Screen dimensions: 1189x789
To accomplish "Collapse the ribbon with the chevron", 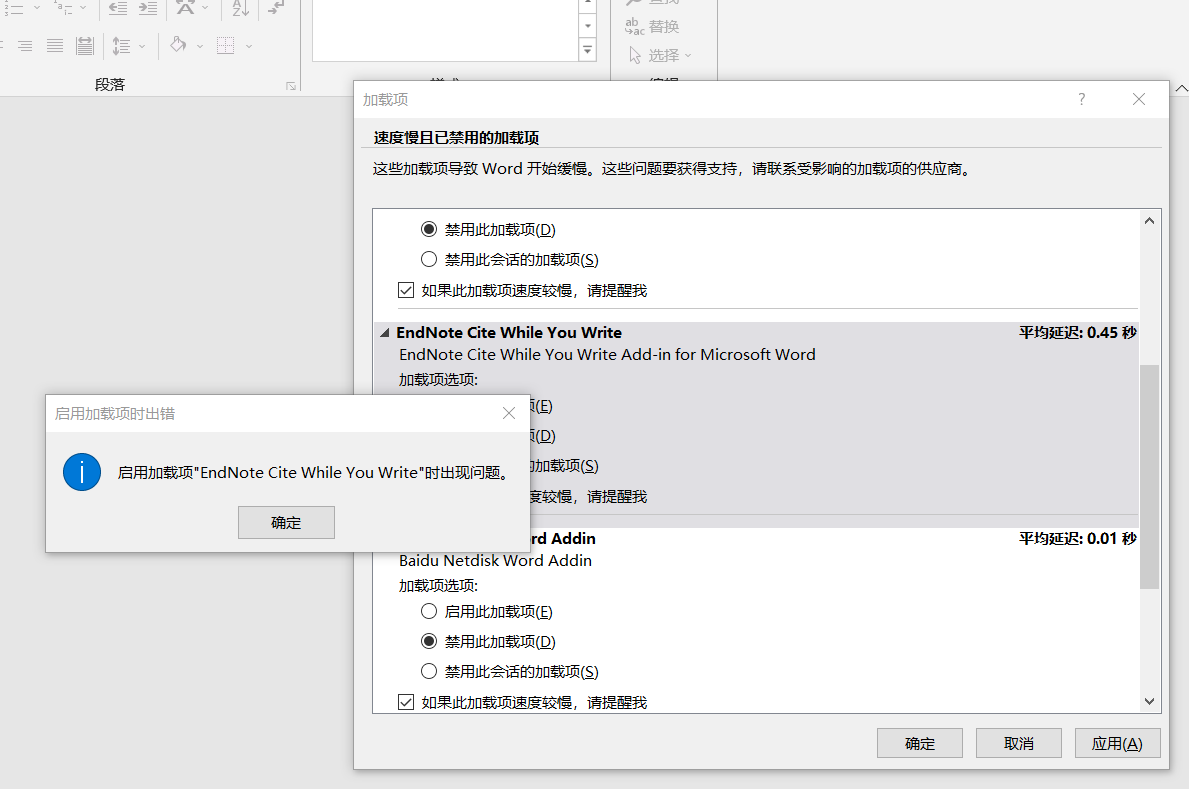I will point(1181,89).
